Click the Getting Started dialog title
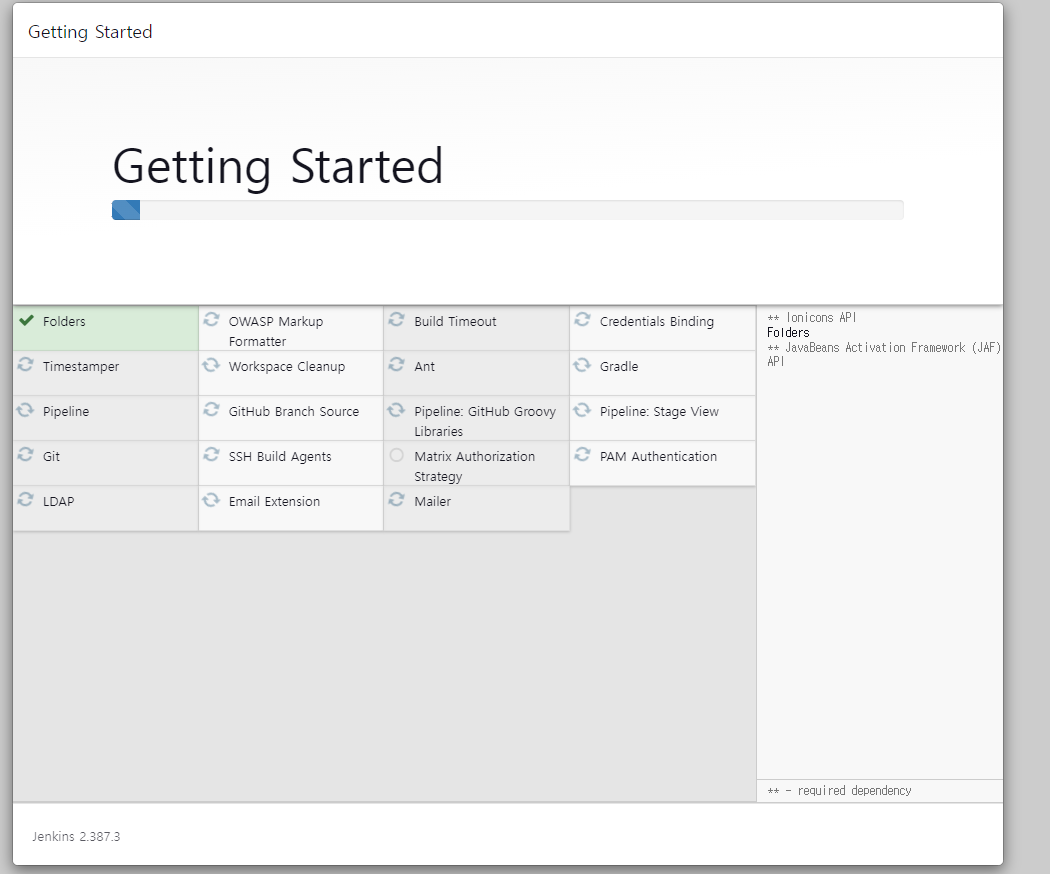This screenshot has width=1050, height=874. (90, 32)
